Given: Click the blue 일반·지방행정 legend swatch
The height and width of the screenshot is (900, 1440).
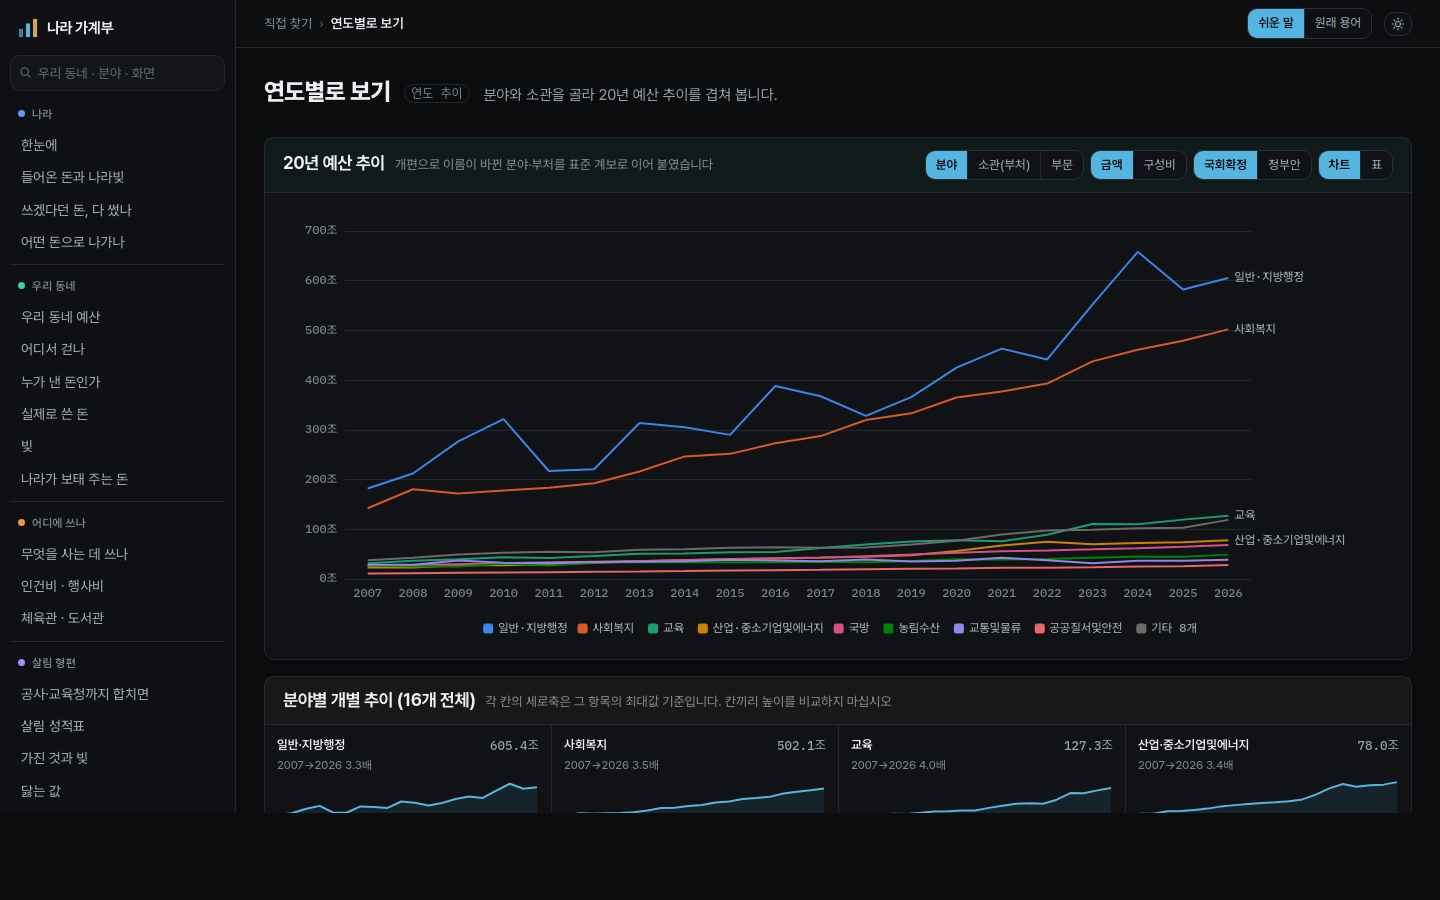Looking at the screenshot, I should (x=488, y=628).
